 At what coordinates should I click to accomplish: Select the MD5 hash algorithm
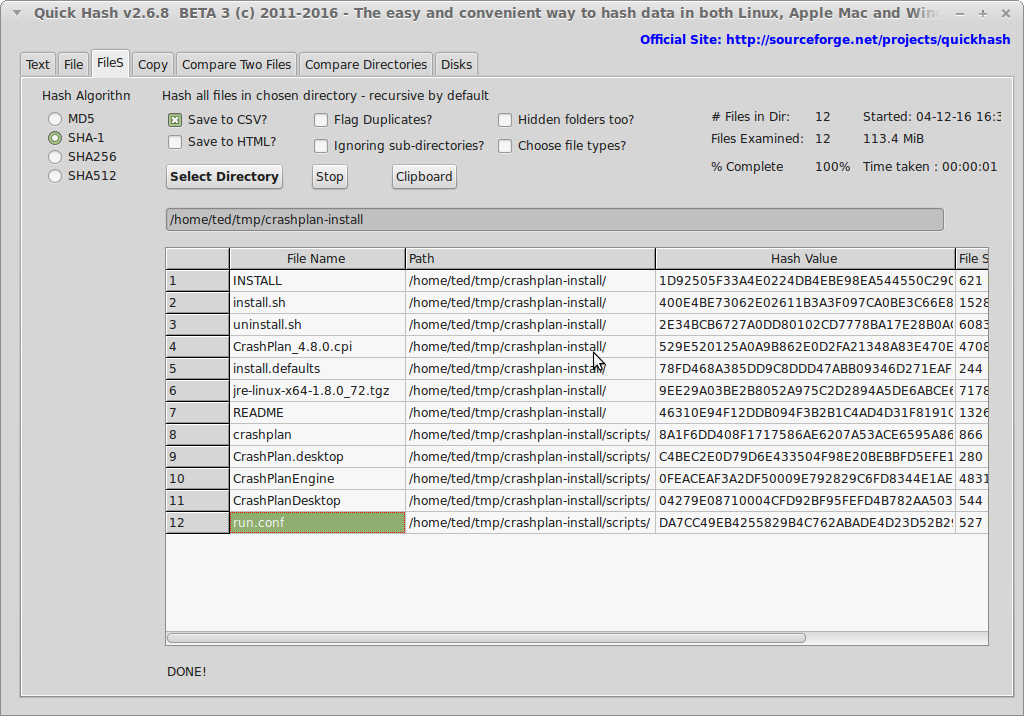click(55, 119)
